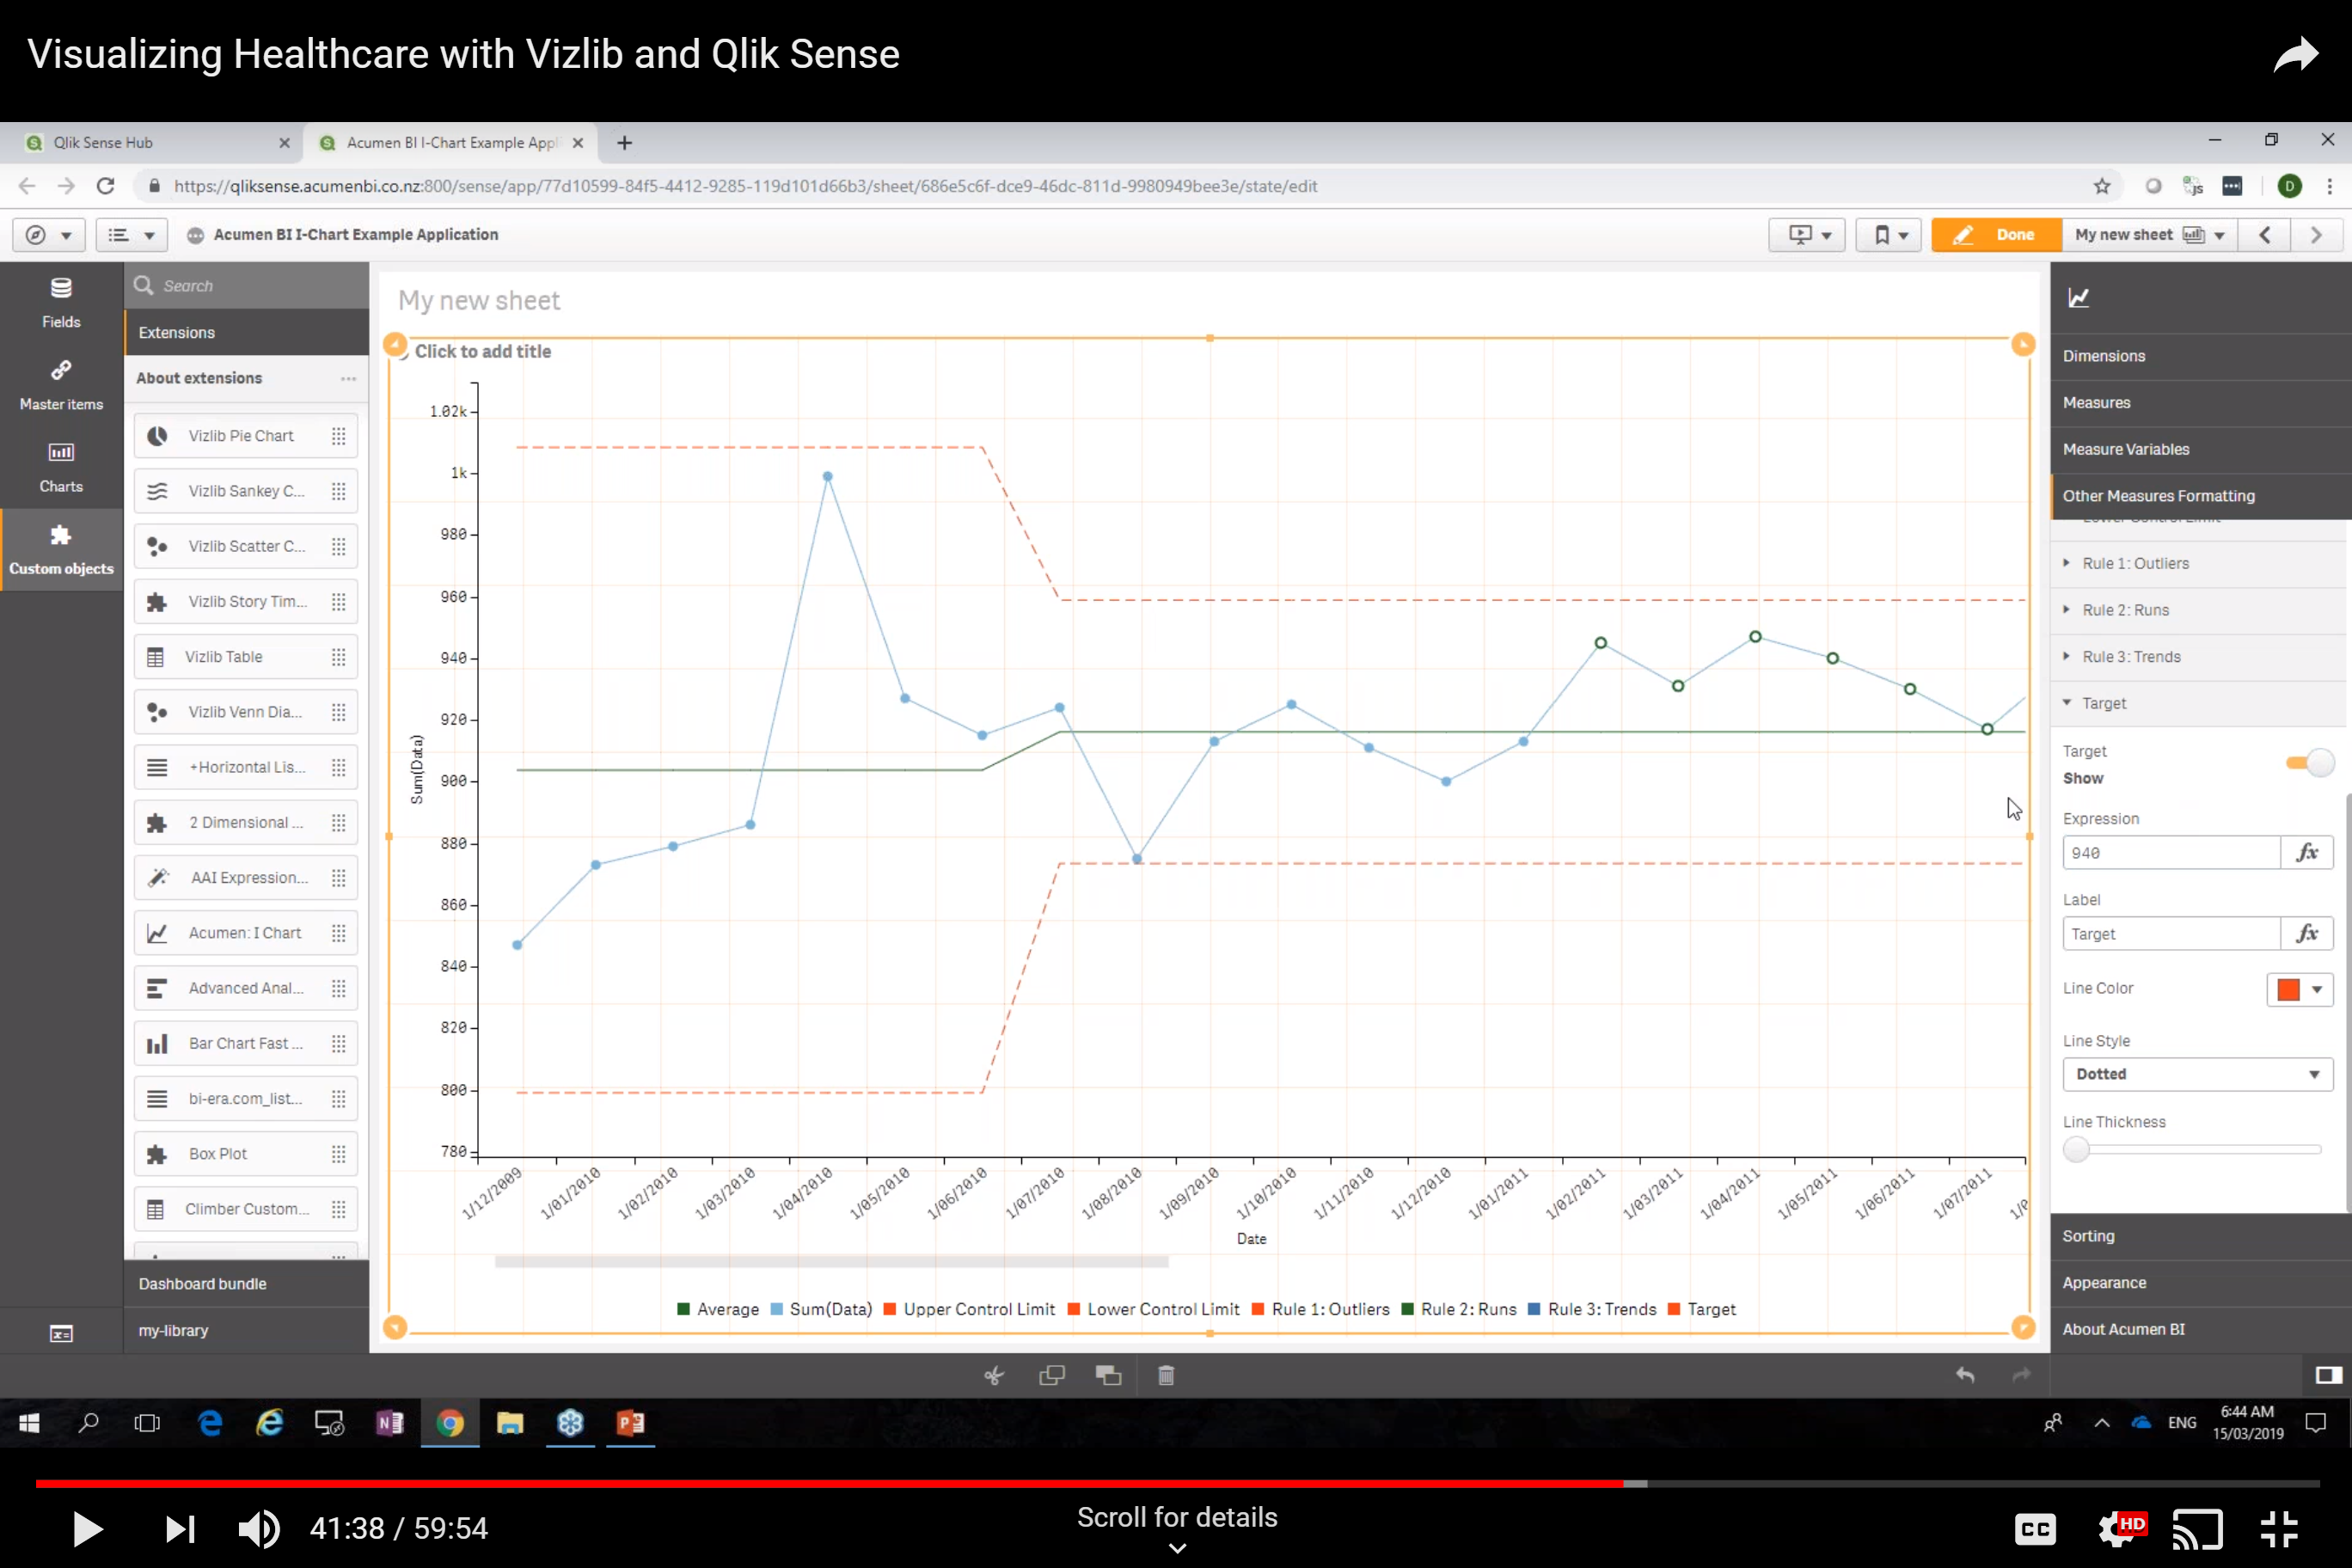Open PowerPoint from the taskbar

[x=630, y=1424]
